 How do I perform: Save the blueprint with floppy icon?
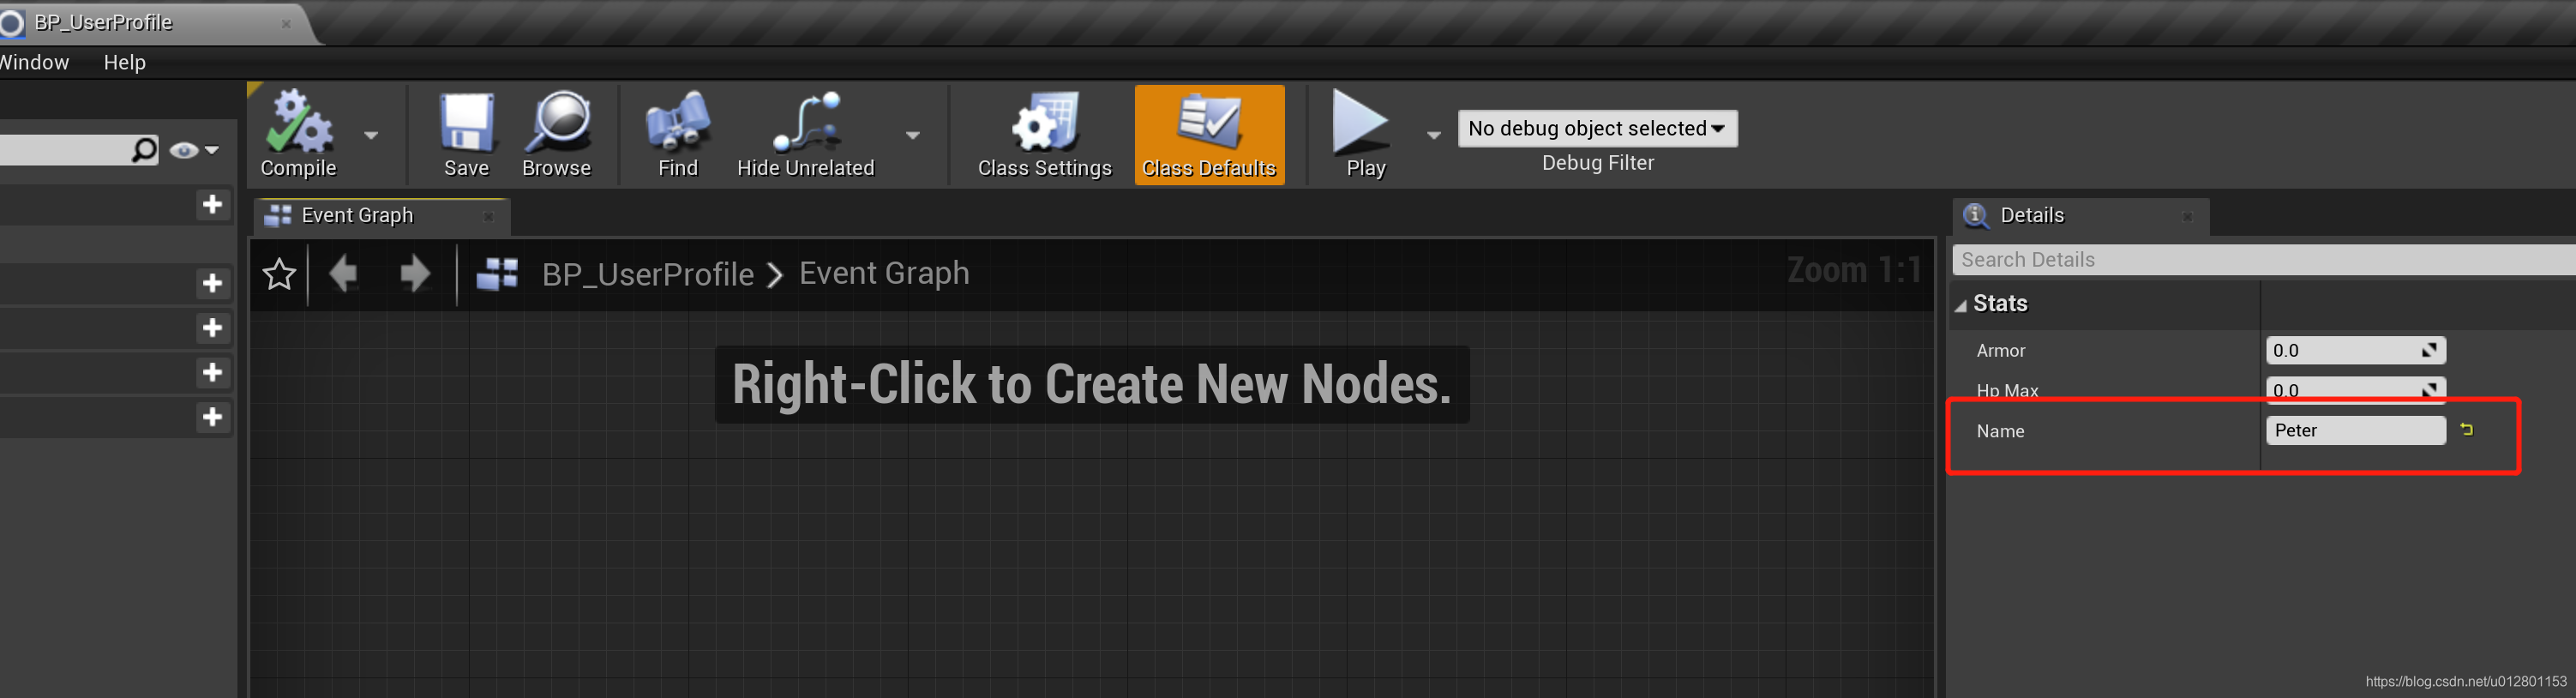pos(466,134)
